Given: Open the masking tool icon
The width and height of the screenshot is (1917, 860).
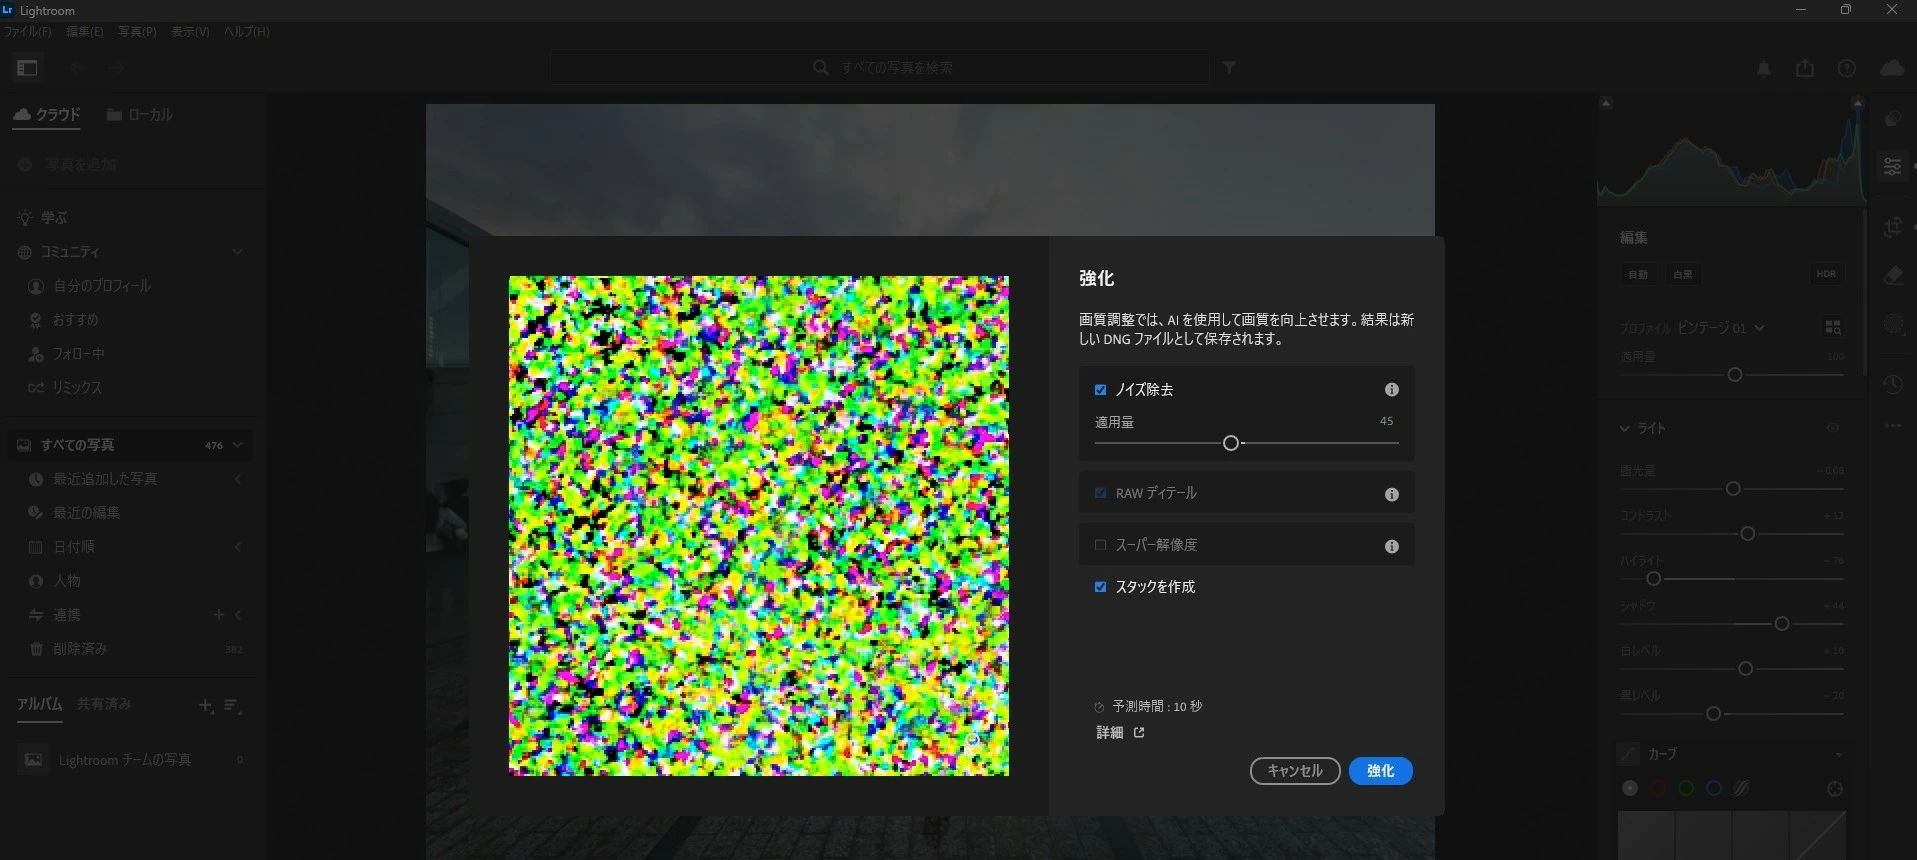Looking at the screenshot, I should pos(1892,324).
